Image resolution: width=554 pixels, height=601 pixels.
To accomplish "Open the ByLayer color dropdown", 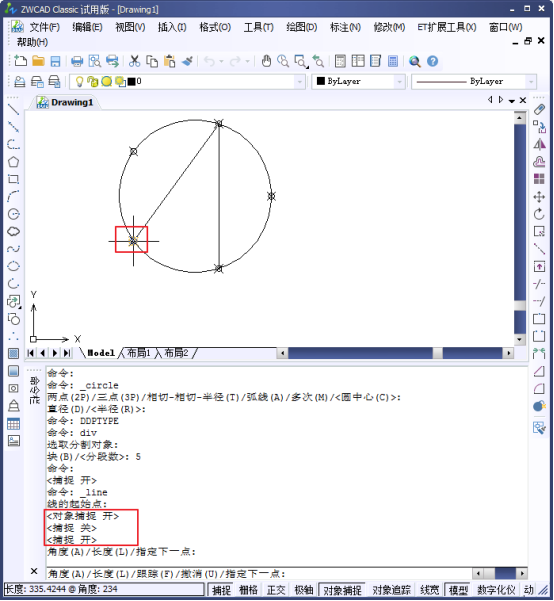I will pos(400,82).
